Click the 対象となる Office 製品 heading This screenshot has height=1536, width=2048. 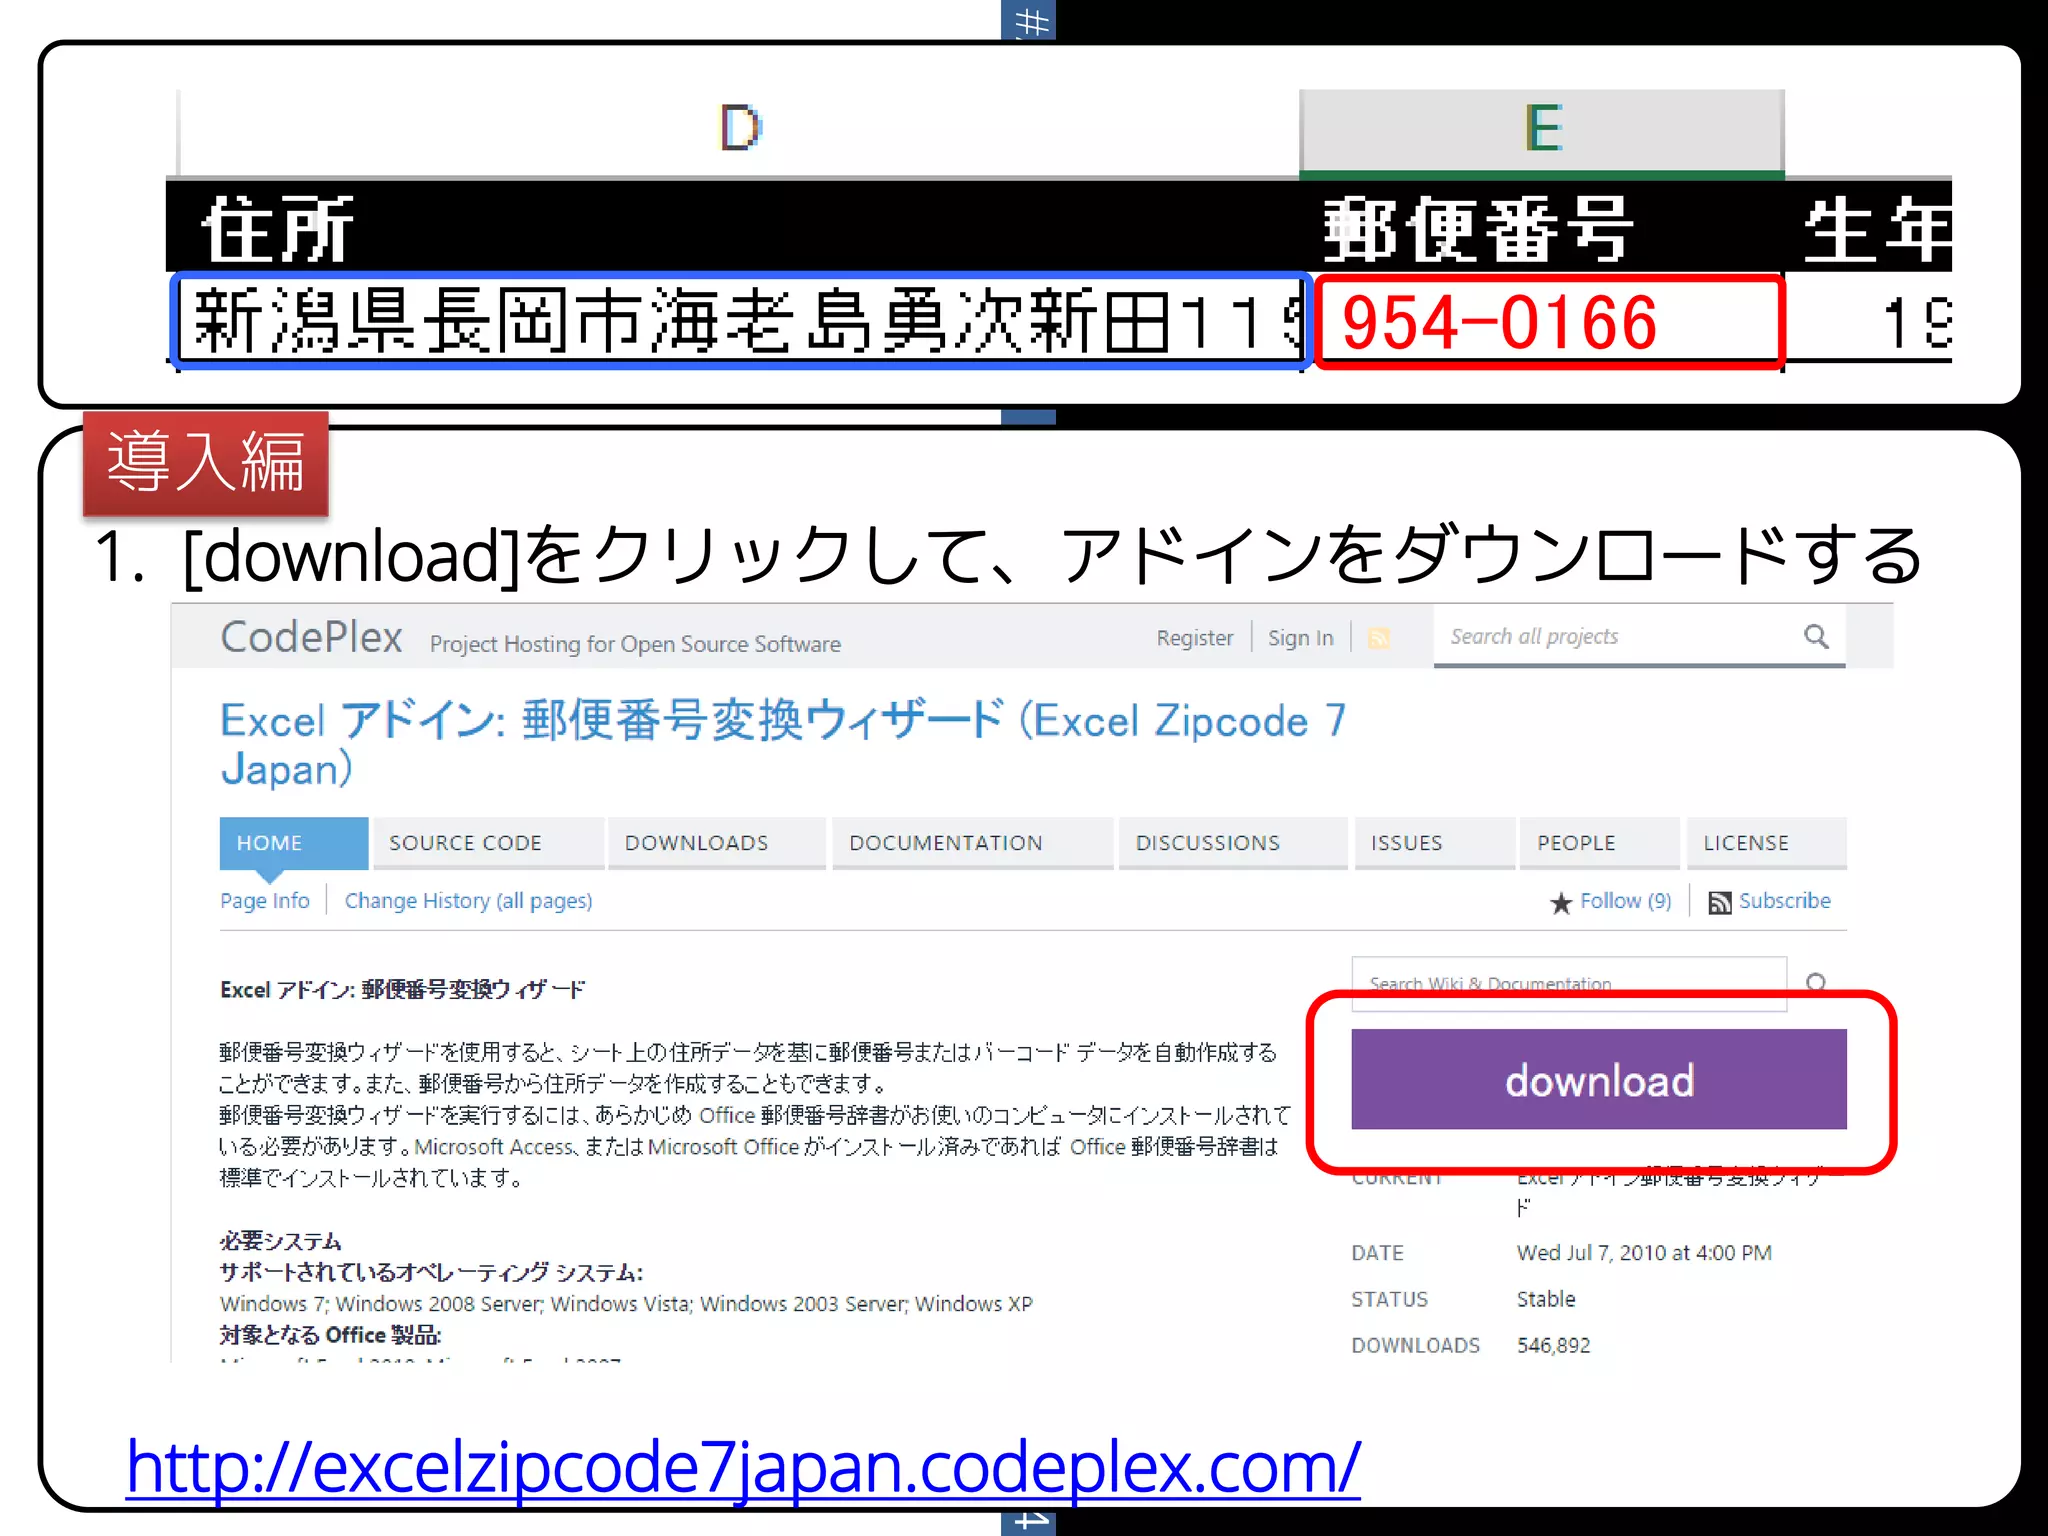330,1335
